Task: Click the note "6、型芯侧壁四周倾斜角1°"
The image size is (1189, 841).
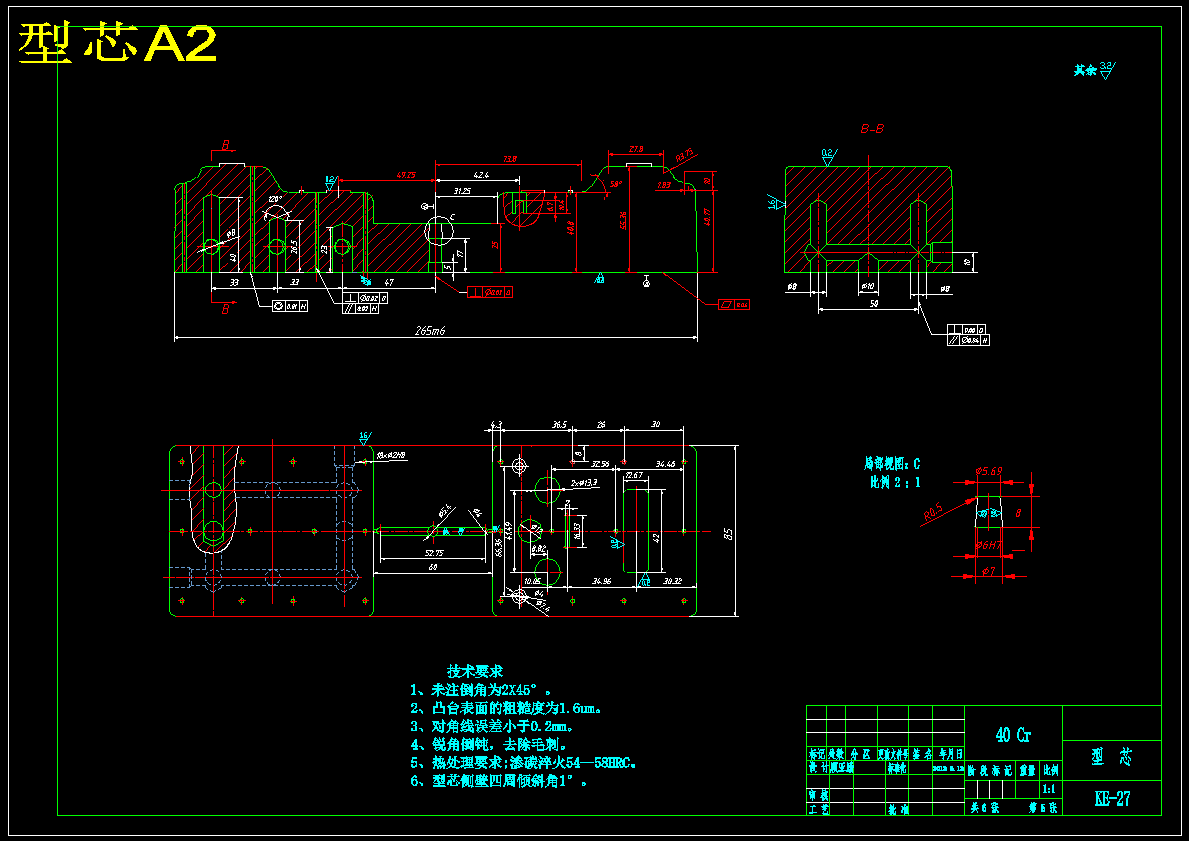Action: [x=498, y=781]
